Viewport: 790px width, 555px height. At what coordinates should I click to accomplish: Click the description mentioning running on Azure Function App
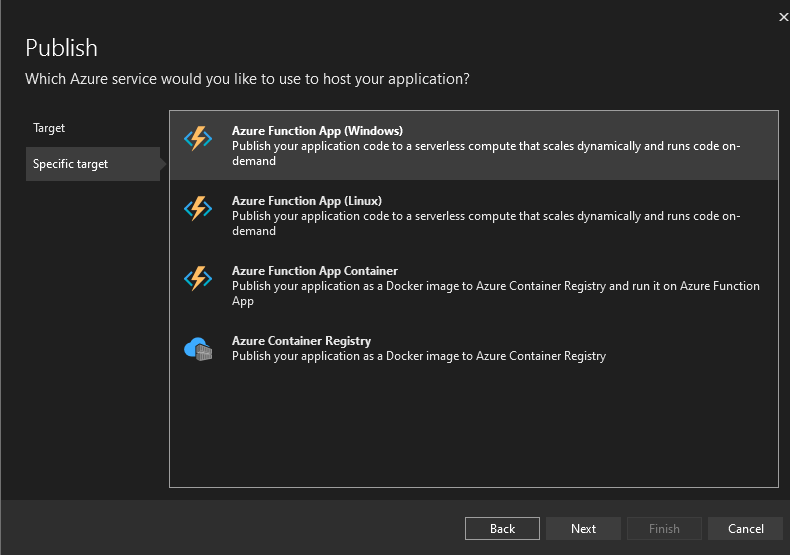pos(495,293)
